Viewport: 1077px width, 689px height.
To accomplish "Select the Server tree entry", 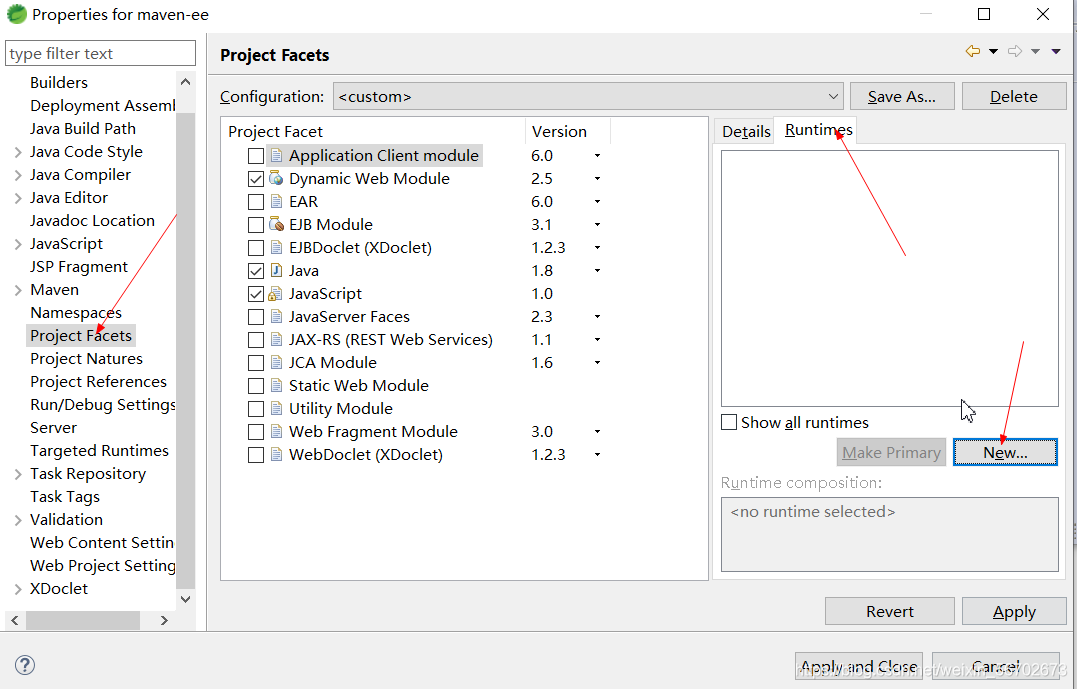I will click(x=54, y=427).
